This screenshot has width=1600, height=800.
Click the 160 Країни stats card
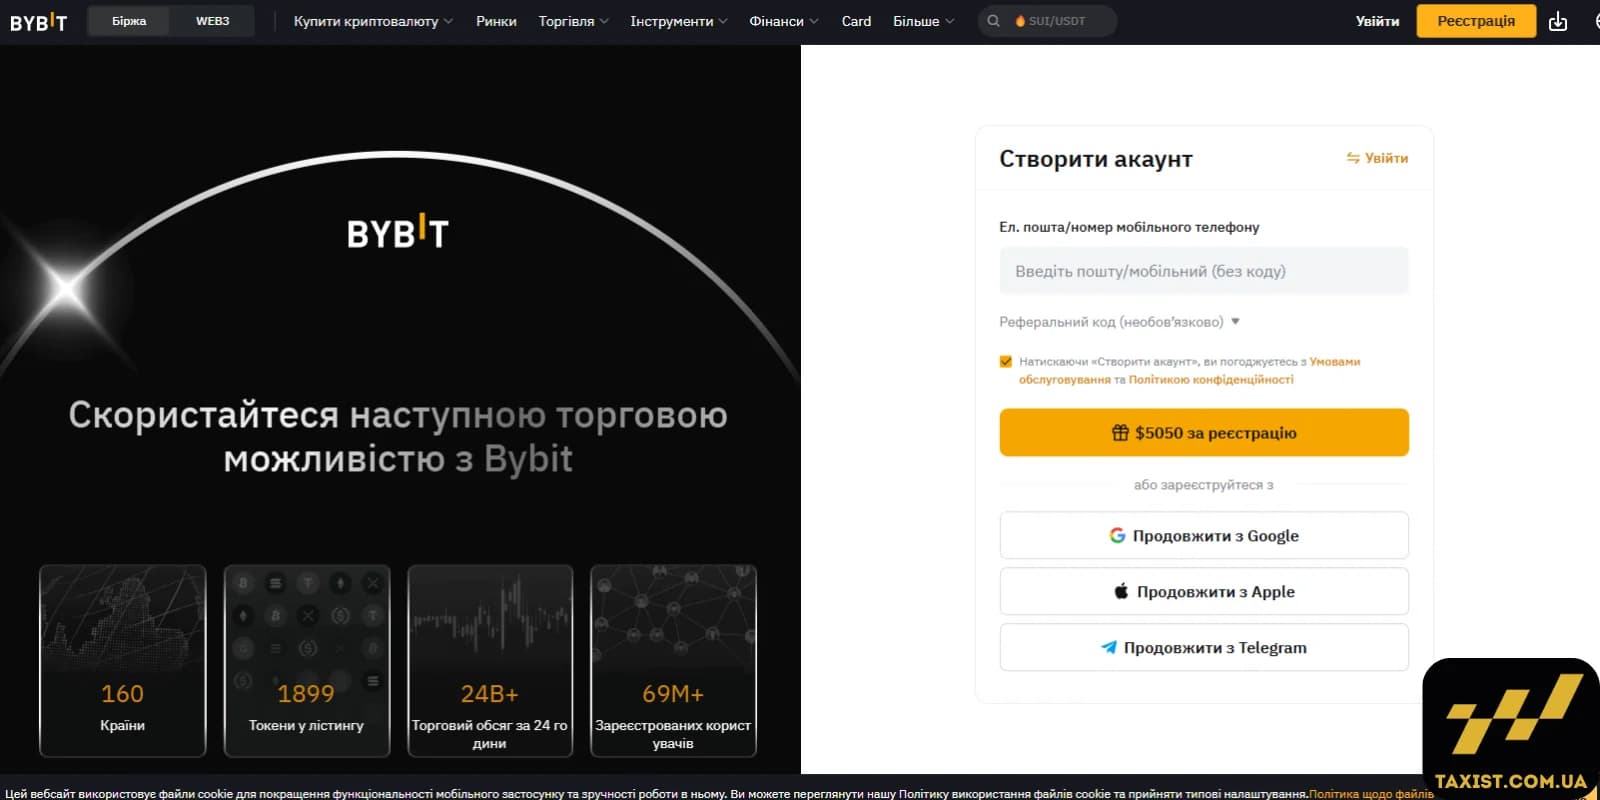pyautogui.click(x=122, y=661)
